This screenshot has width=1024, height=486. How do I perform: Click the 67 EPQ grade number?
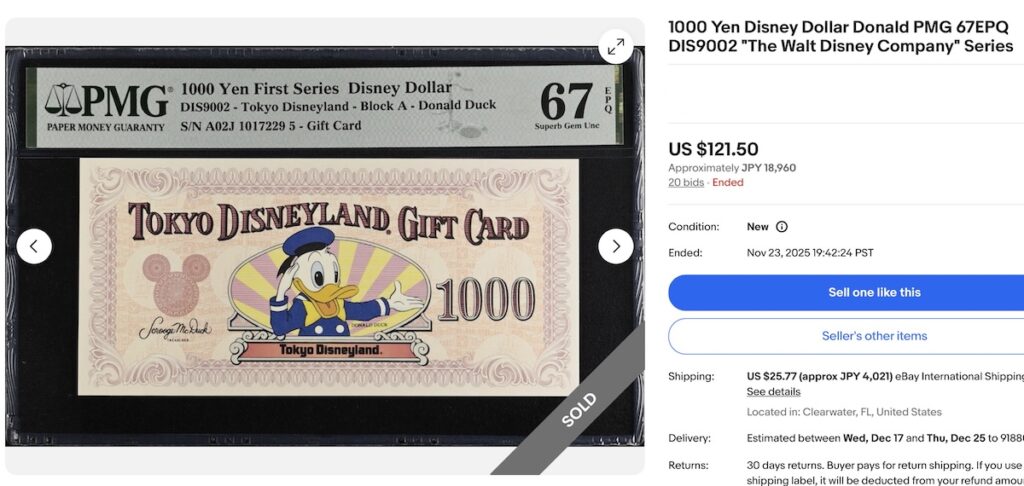click(566, 101)
